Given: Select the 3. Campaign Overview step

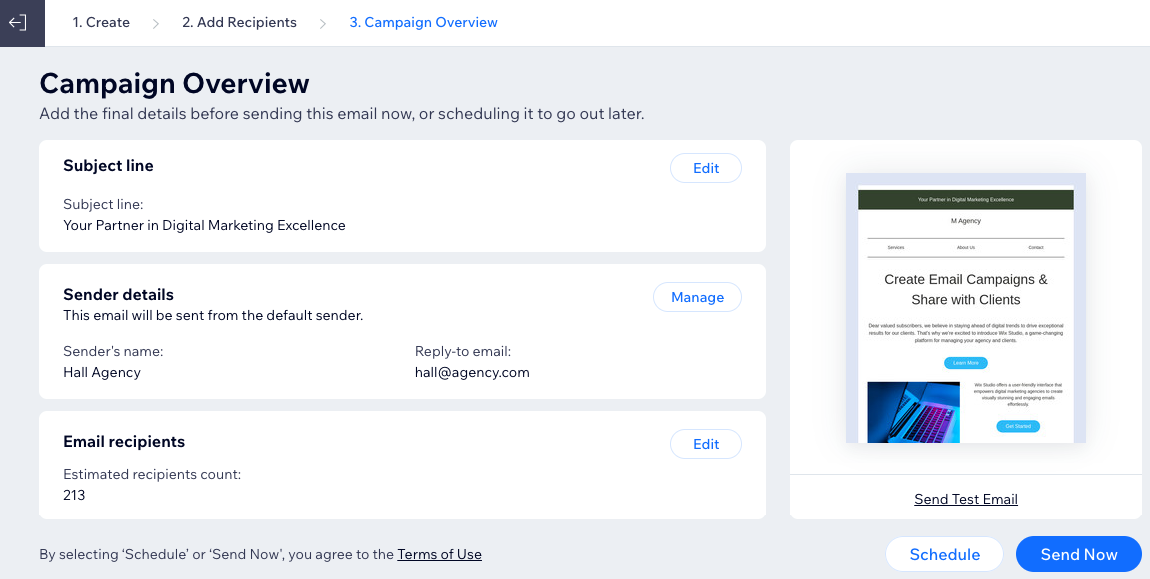Looking at the screenshot, I should click(x=423, y=23).
